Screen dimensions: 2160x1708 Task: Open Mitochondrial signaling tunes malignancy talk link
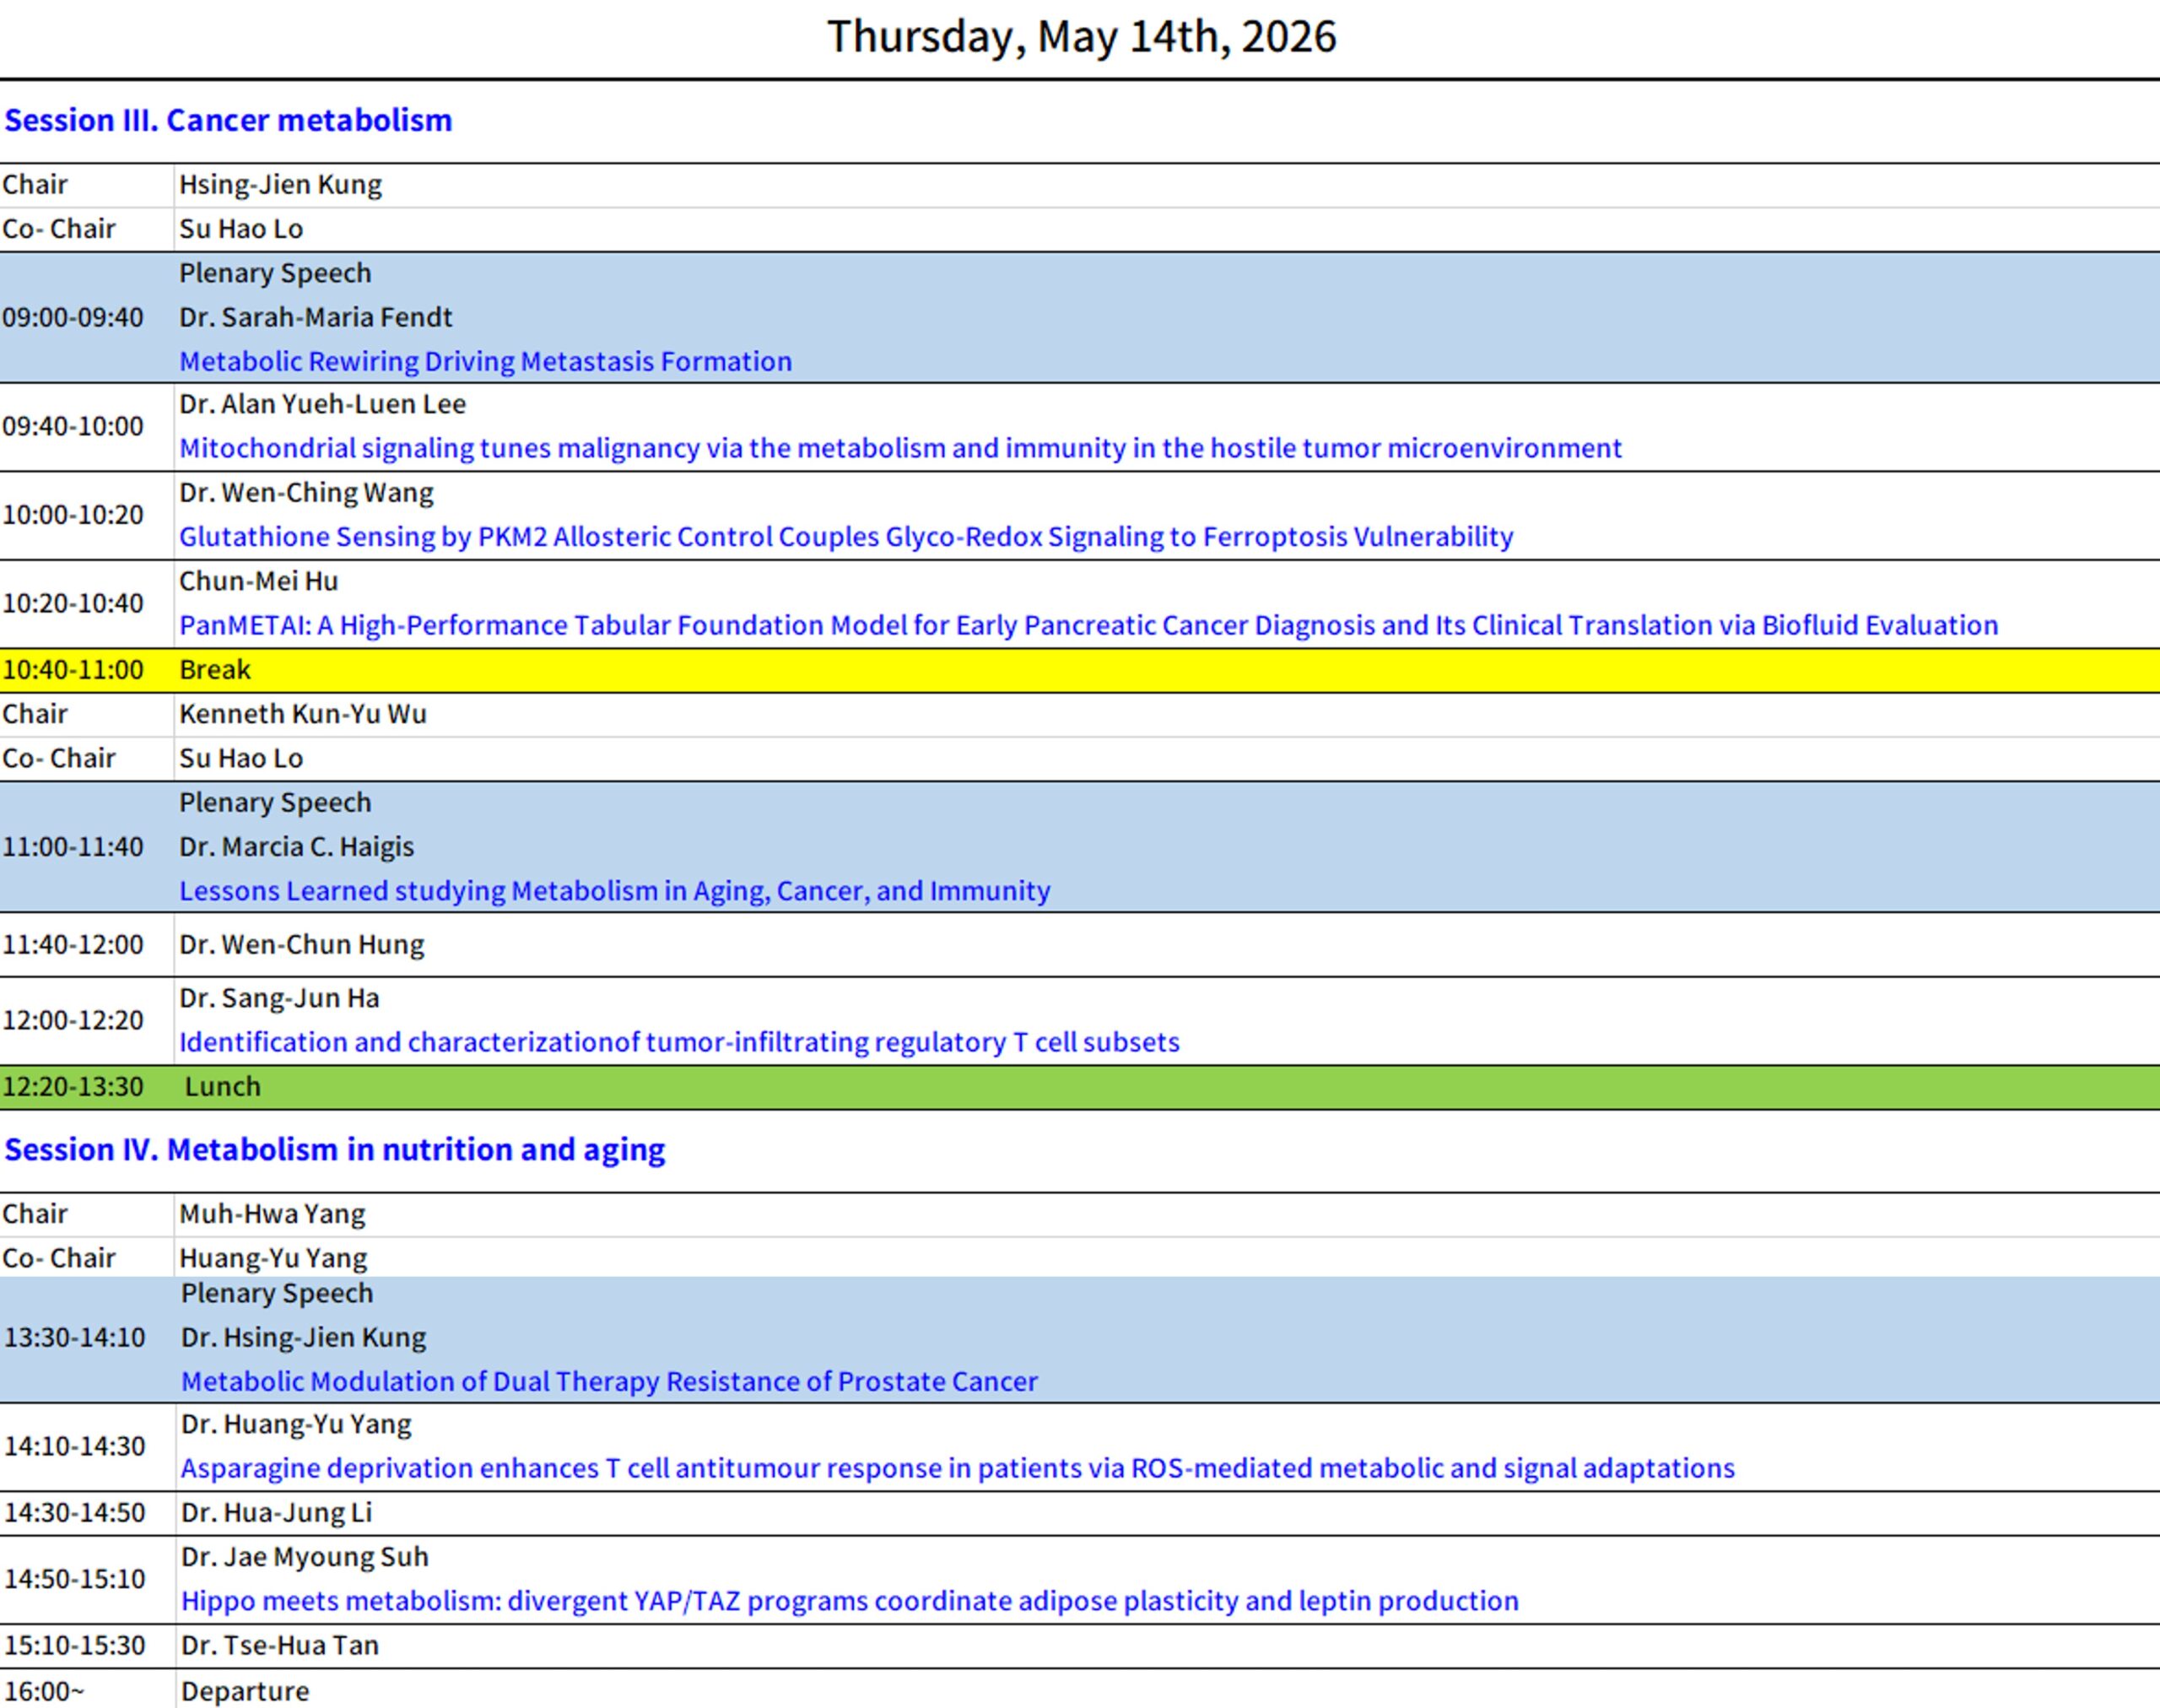900,448
